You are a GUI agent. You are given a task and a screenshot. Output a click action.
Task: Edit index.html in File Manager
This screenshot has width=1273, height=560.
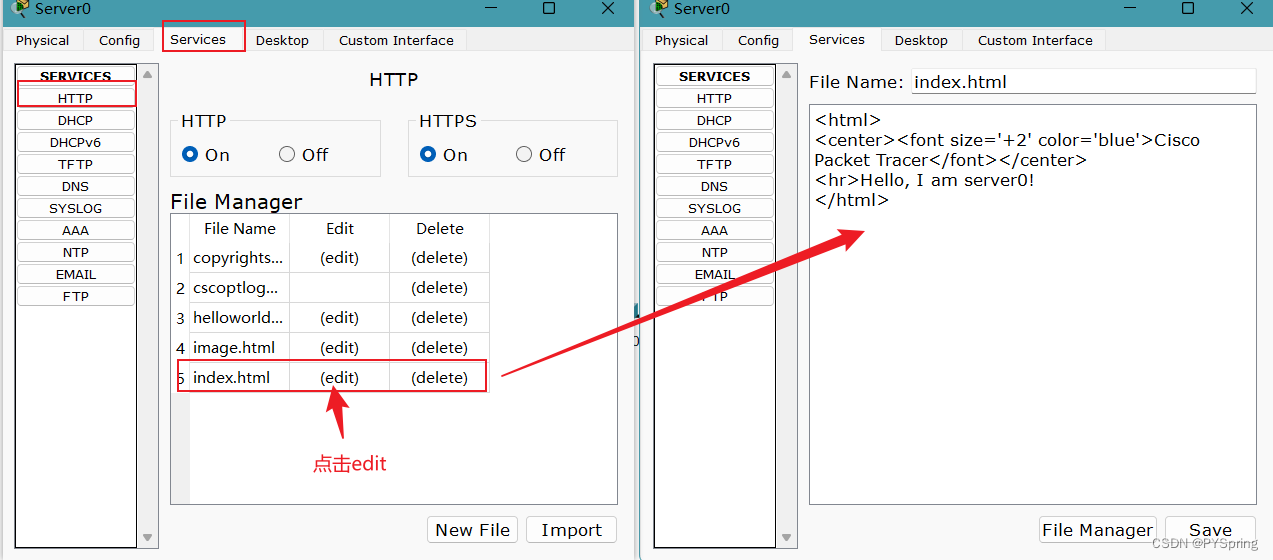[339, 378]
